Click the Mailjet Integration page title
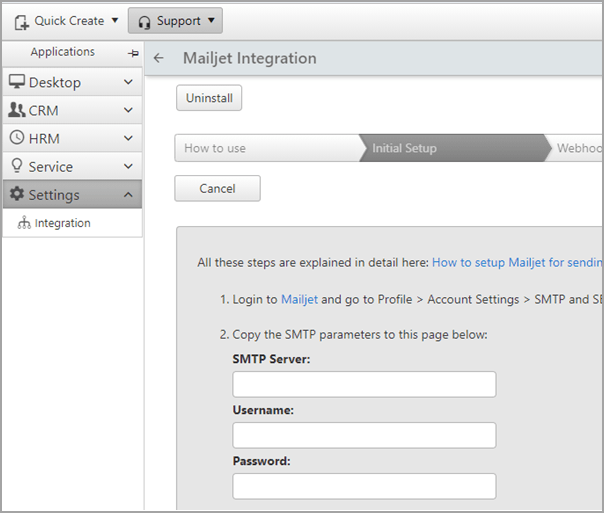604x513 pixels. (x=250, y=58)
